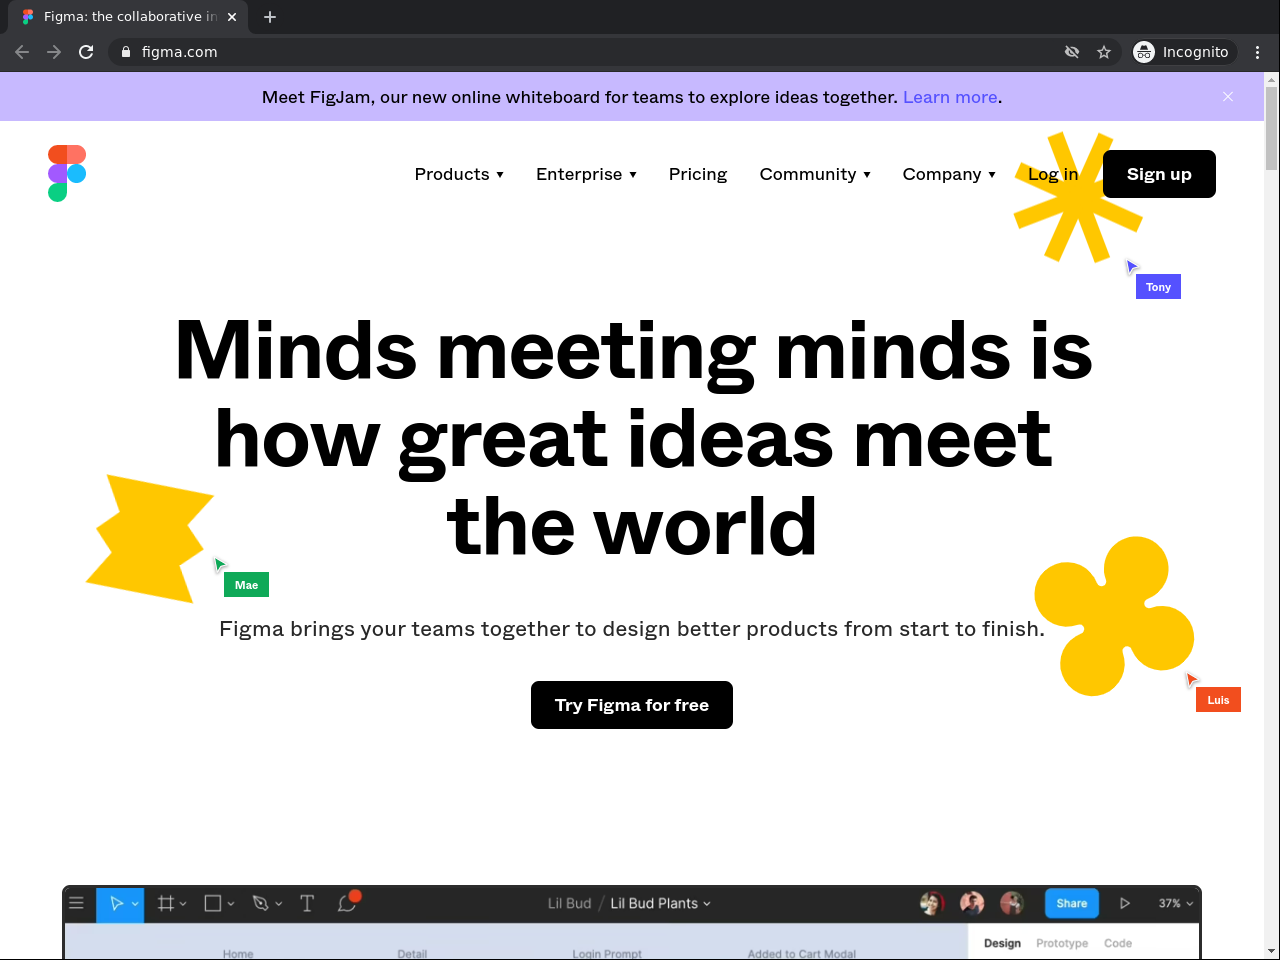Open a new browser tab
The height and width of the screenshot is (960, 1280).
[270, 17]
